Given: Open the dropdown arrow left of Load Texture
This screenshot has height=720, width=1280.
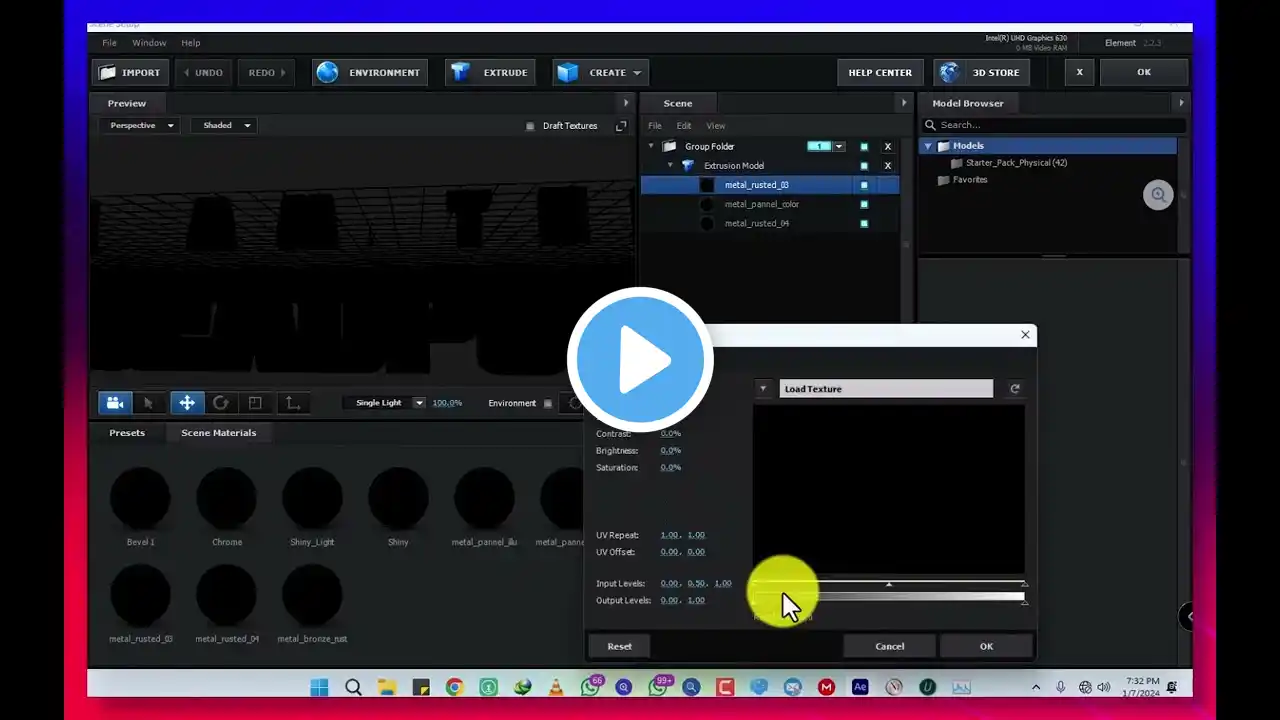Looking at the screenshot, I should click(x=763, y=389).
